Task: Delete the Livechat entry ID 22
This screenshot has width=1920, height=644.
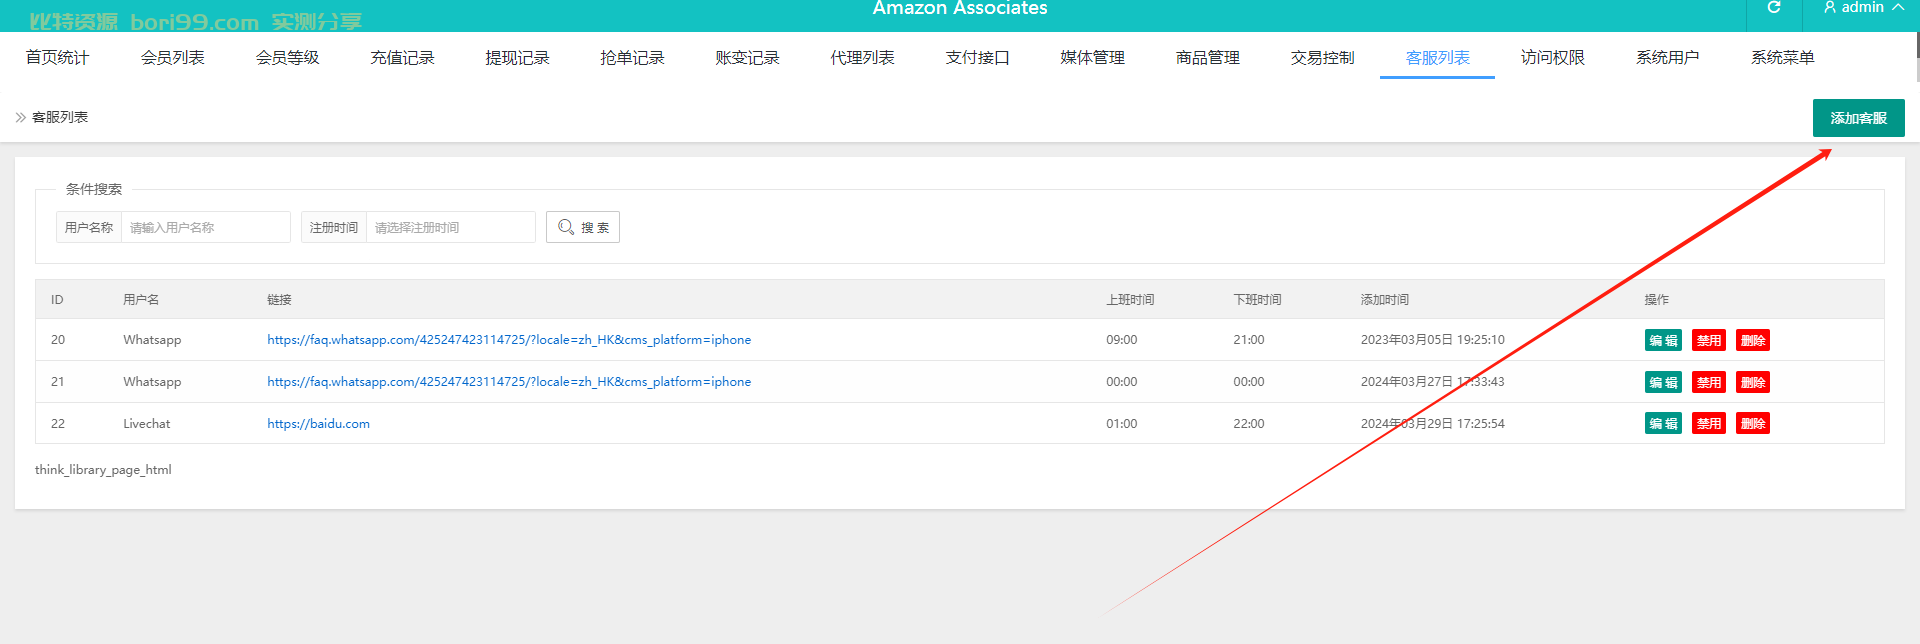Action: (x=1753, y=423)
